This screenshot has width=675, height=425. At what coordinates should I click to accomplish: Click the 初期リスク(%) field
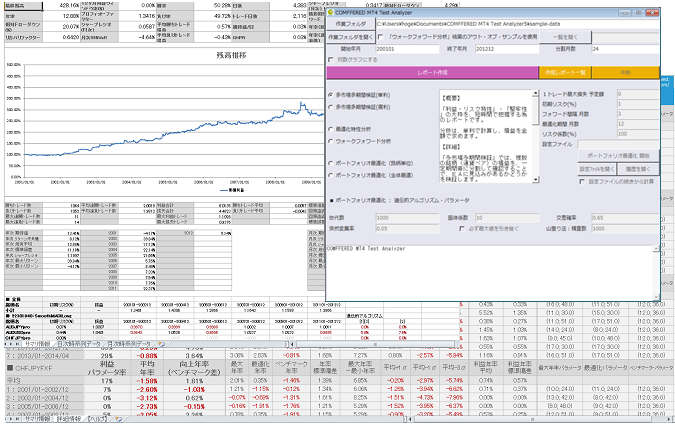tap(638, 104)
